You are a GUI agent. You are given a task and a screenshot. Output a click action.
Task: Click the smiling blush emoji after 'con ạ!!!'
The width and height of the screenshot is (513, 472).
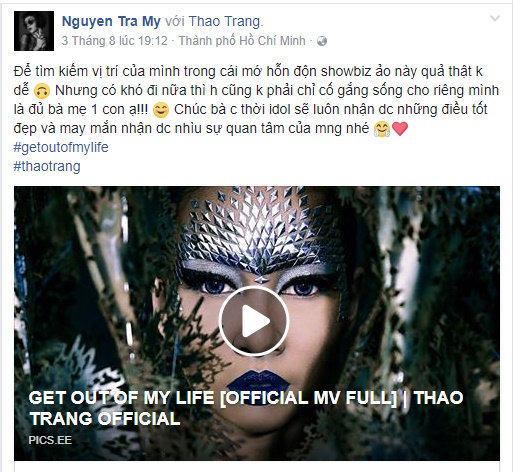pos(161,110)
